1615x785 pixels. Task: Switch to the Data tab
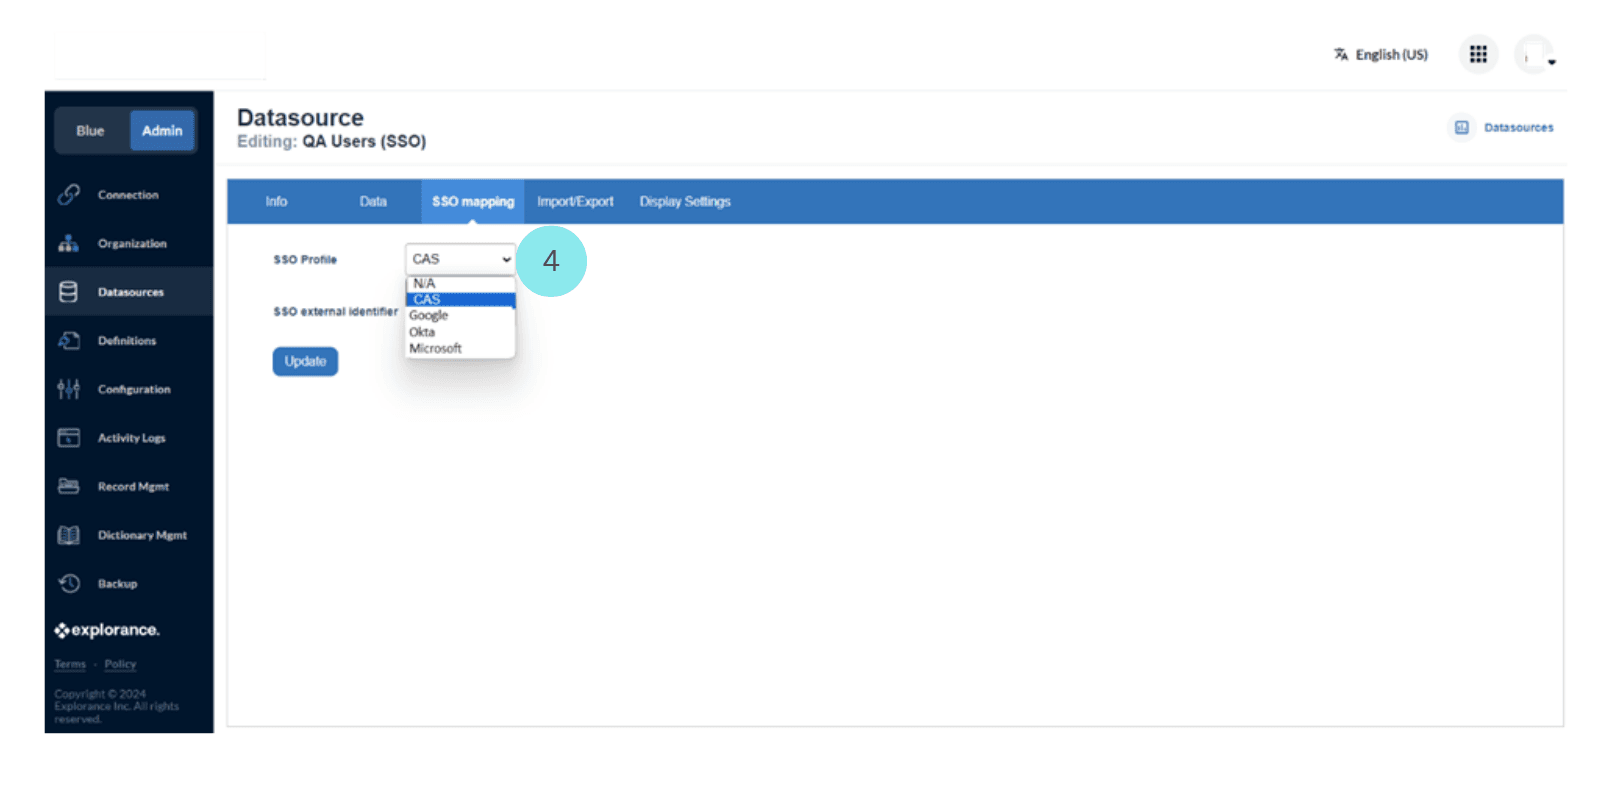[373, 202]
